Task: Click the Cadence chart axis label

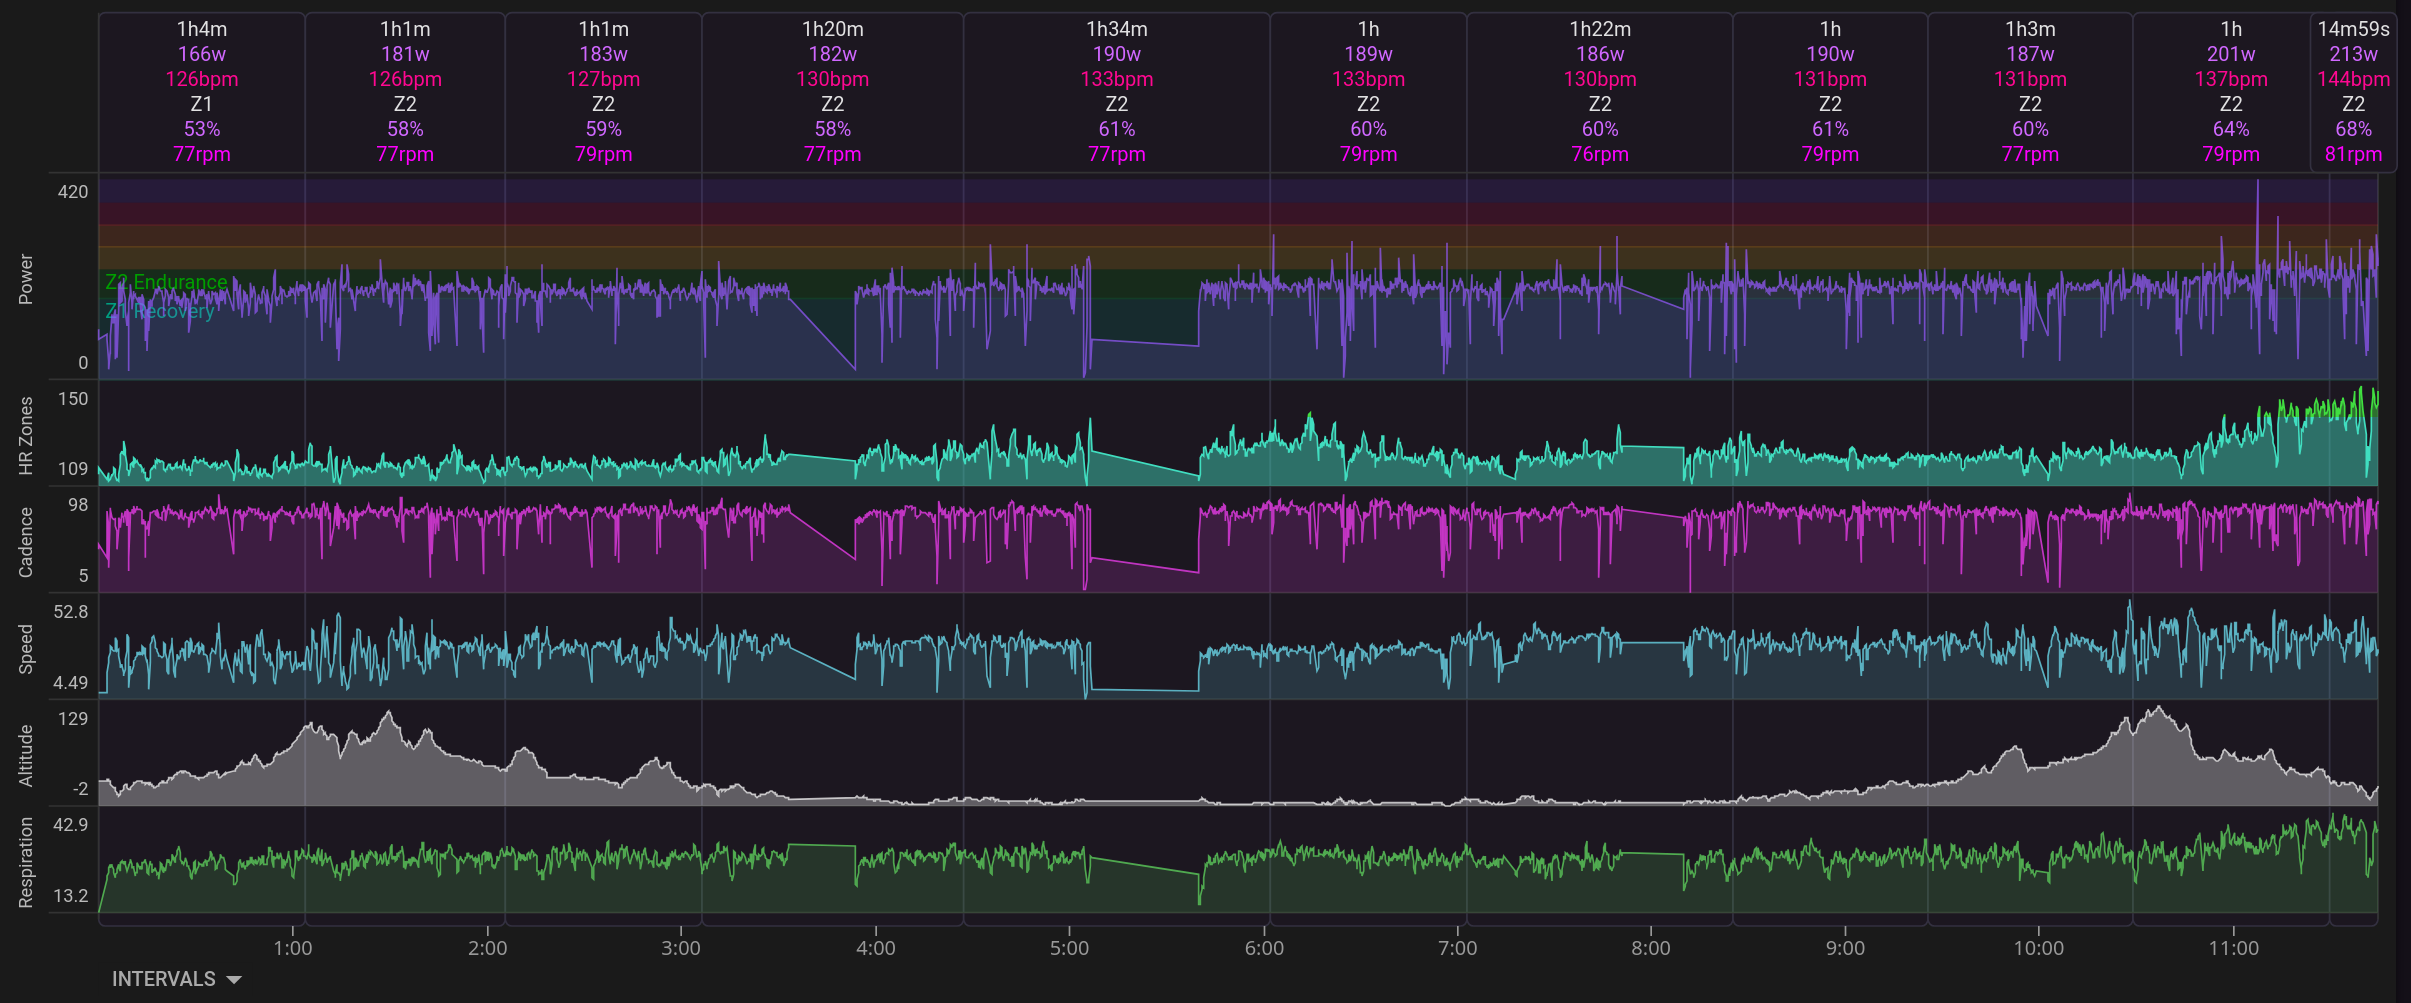Action: tap(26, 542)
